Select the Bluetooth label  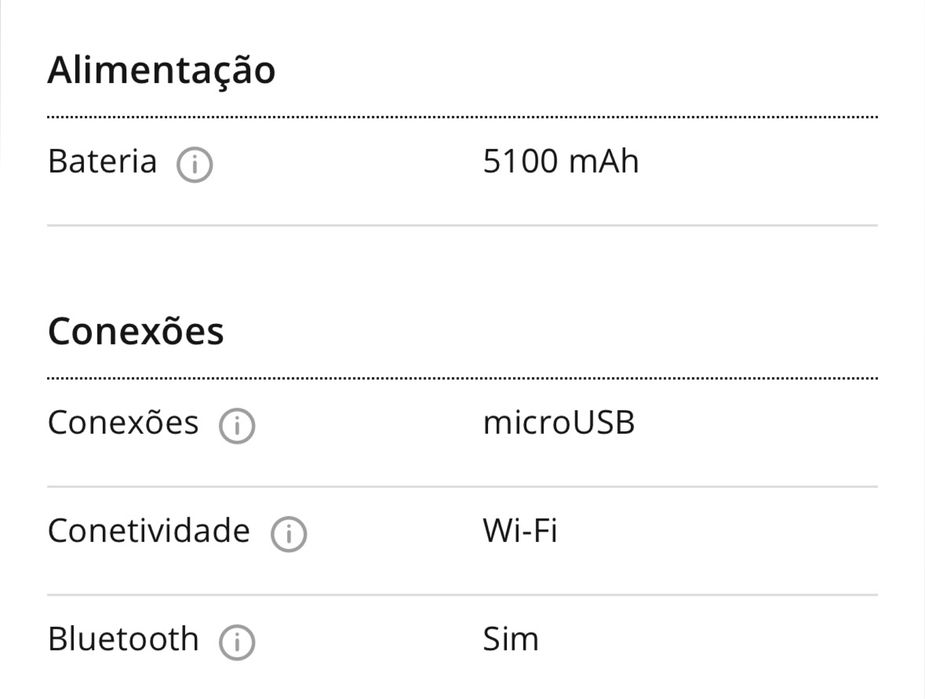click(x=123, y=639)
